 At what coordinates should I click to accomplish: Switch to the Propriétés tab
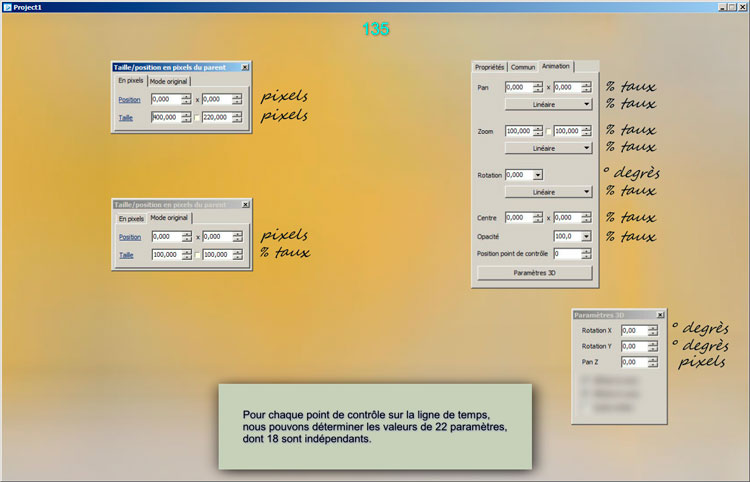(489, 67)
